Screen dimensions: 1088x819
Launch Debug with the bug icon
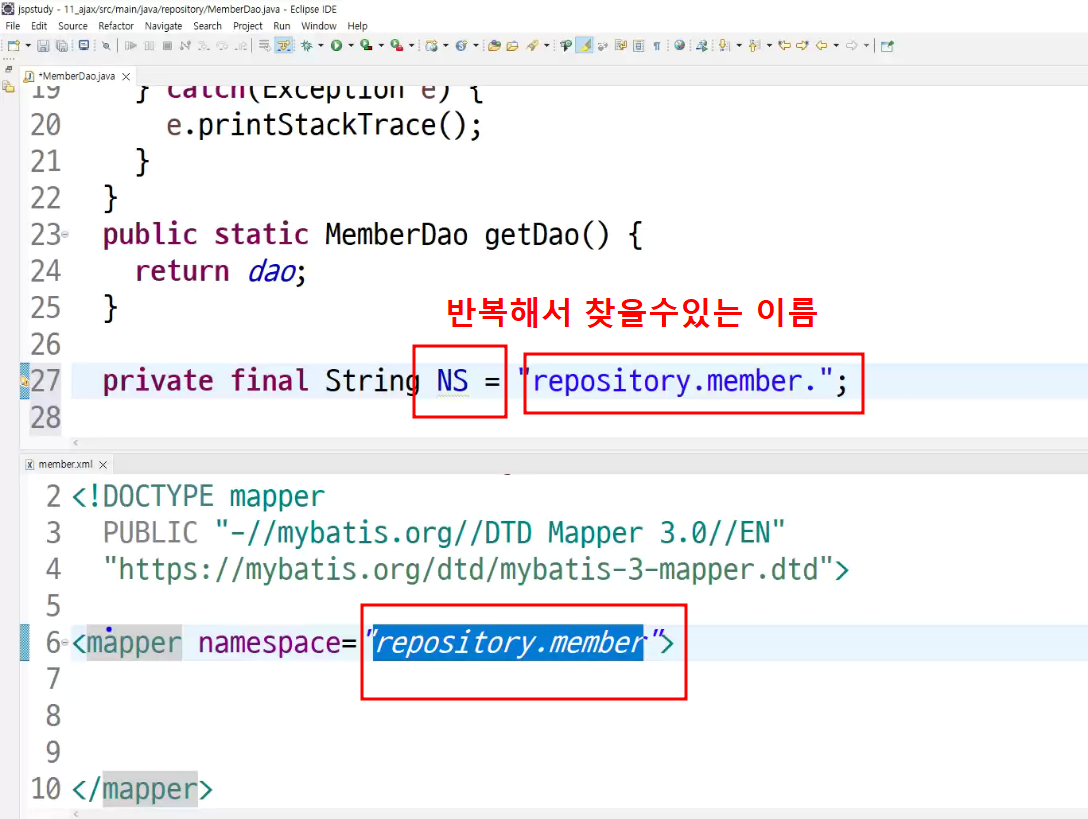pyautogui.click(x=307, y=46)
